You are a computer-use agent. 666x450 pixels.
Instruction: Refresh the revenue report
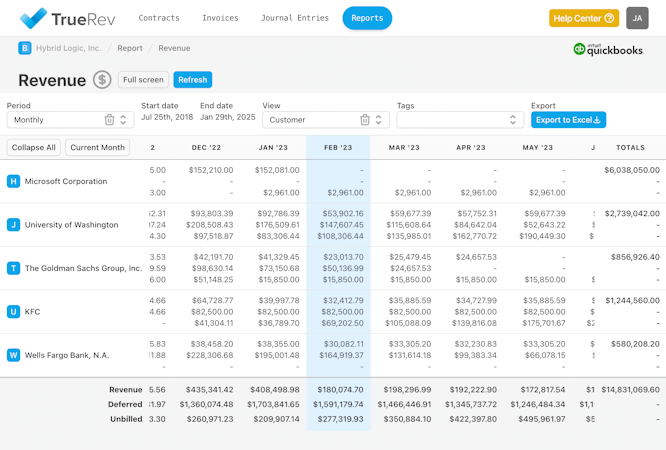pos(192,79)
